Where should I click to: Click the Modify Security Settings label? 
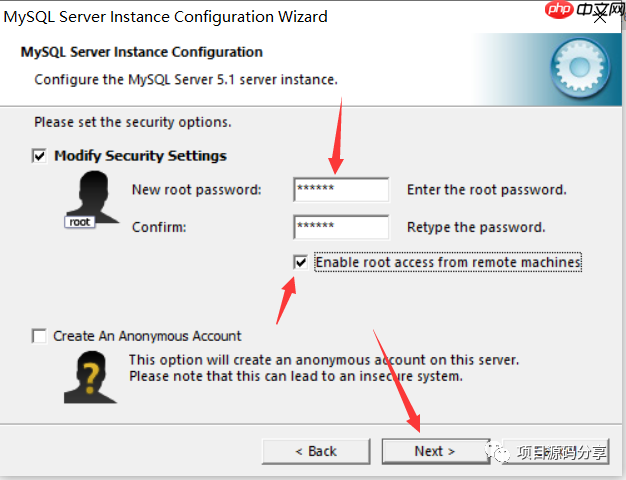coord(140,156)
